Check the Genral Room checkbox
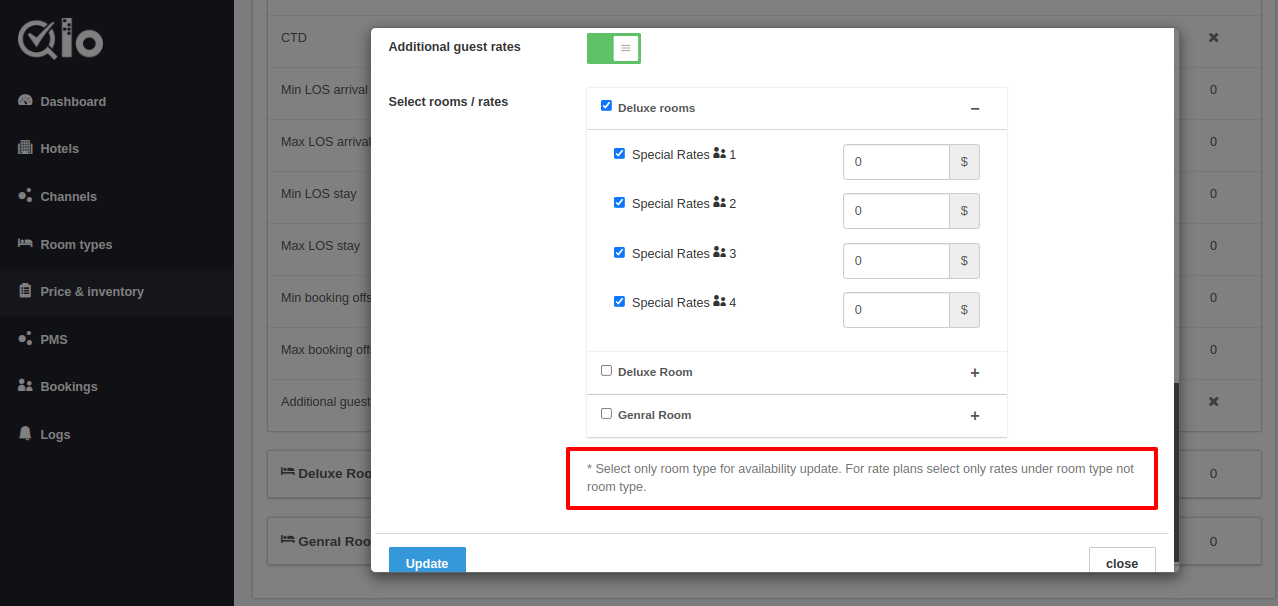 click(606, 413)
